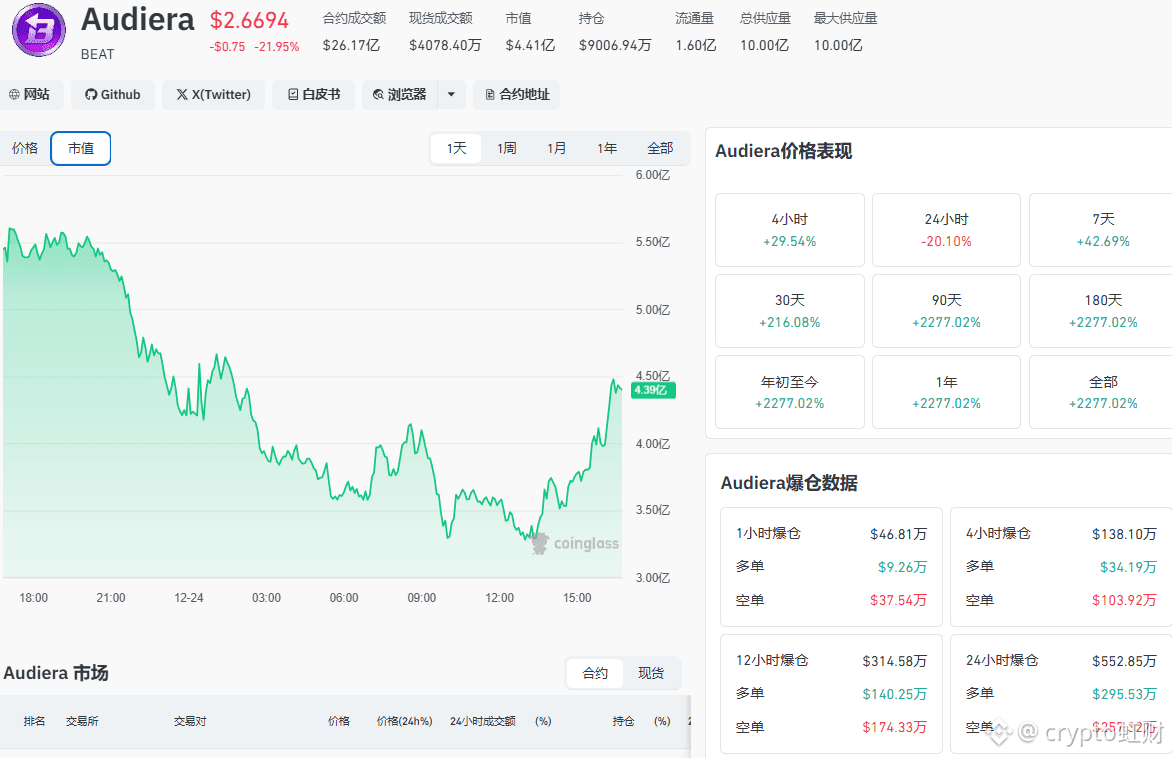Click the Audiera BEAT token logo
The image size is (1172, 758).
pos(38,29)
